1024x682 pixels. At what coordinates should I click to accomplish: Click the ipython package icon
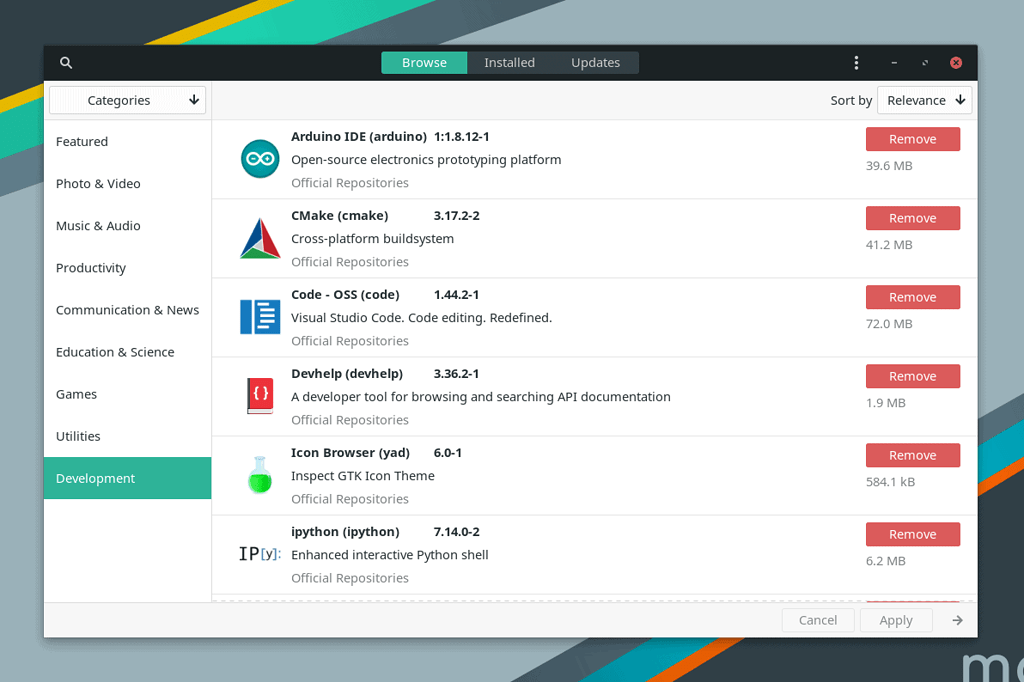(x=259, y=553)
